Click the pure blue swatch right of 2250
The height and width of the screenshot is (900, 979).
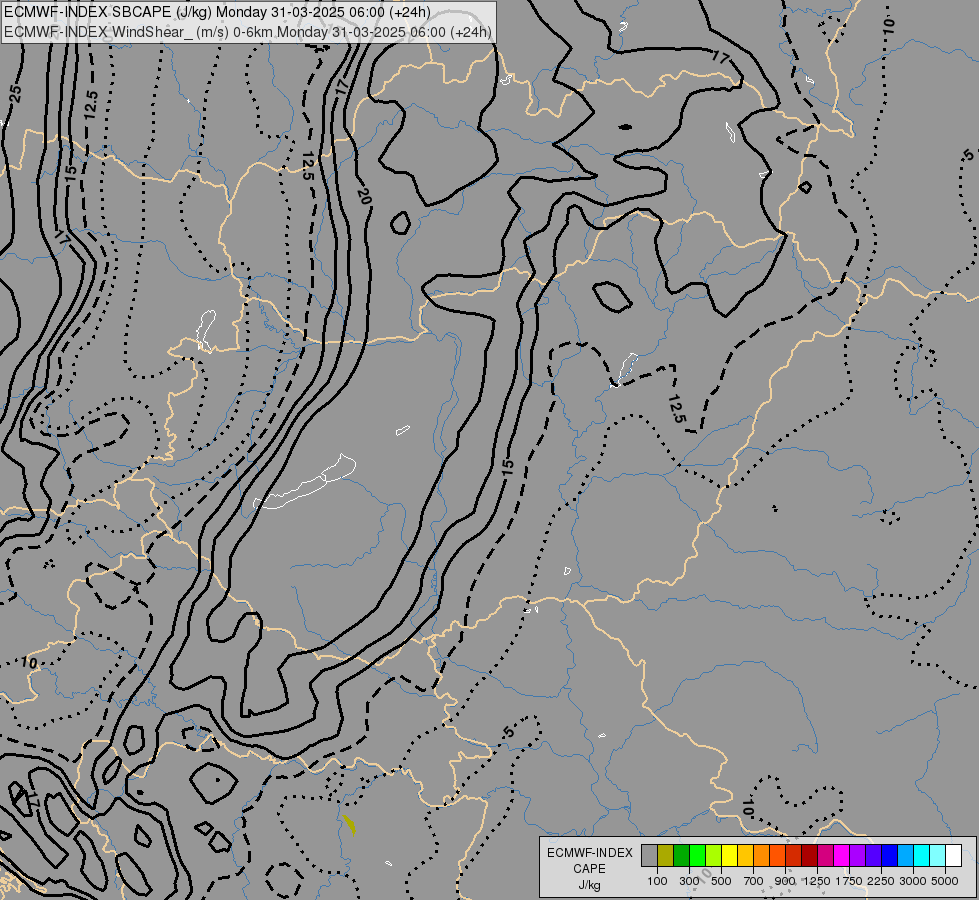pos(889,855)
